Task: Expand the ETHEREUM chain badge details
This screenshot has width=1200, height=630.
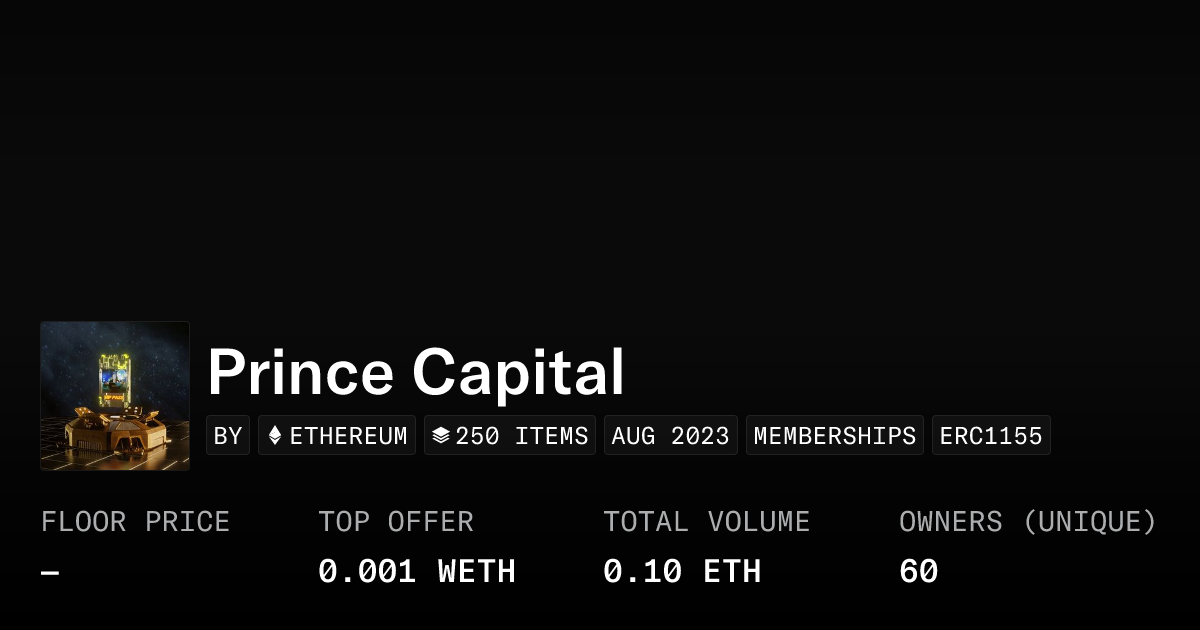Action: (337, 435)
